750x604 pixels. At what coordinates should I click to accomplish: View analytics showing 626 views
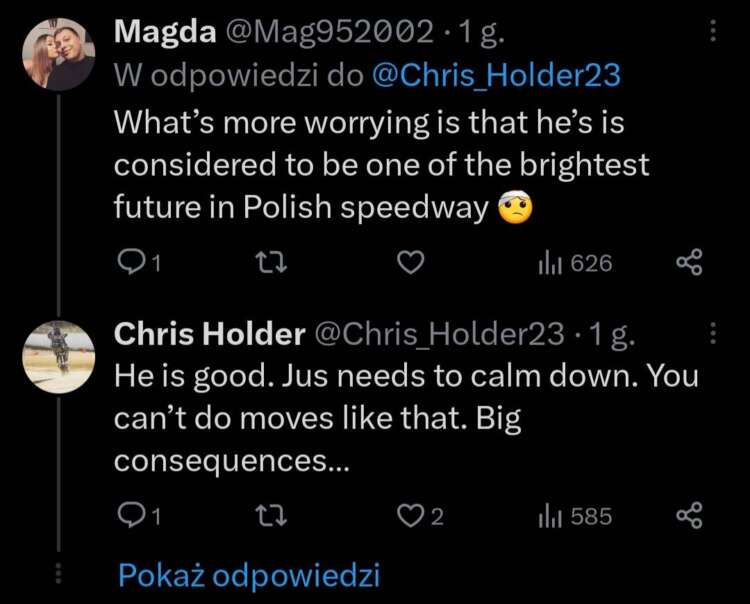575,262
